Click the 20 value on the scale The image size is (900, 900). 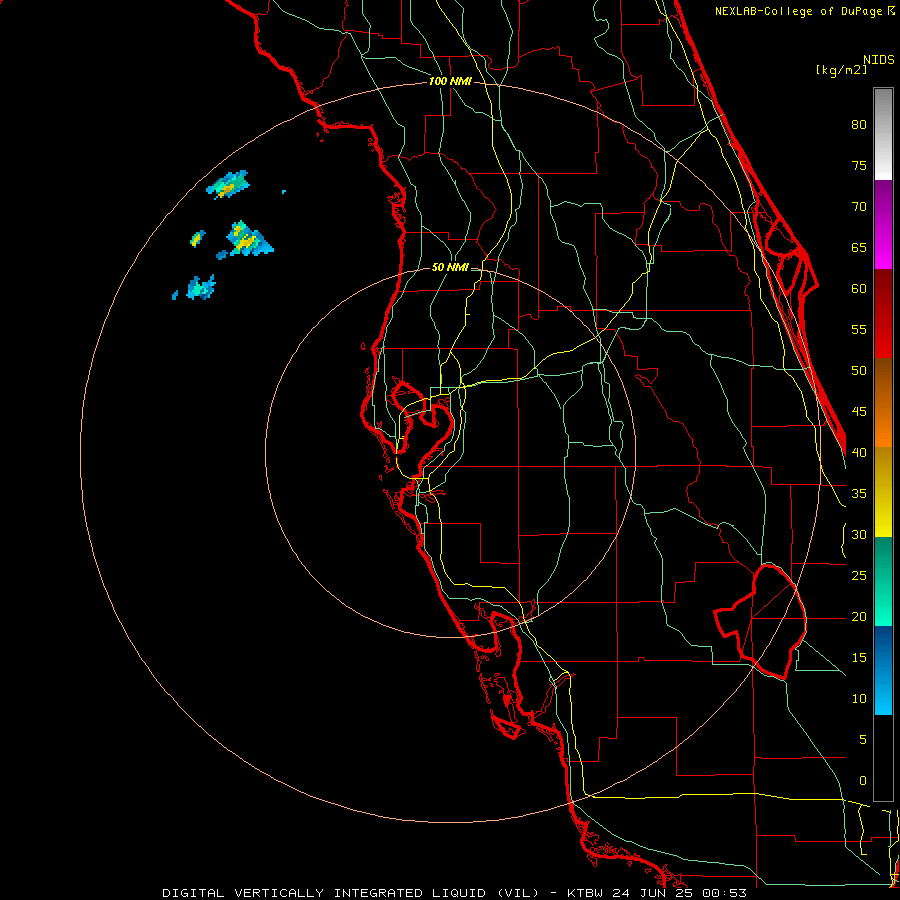coord(859,616)
